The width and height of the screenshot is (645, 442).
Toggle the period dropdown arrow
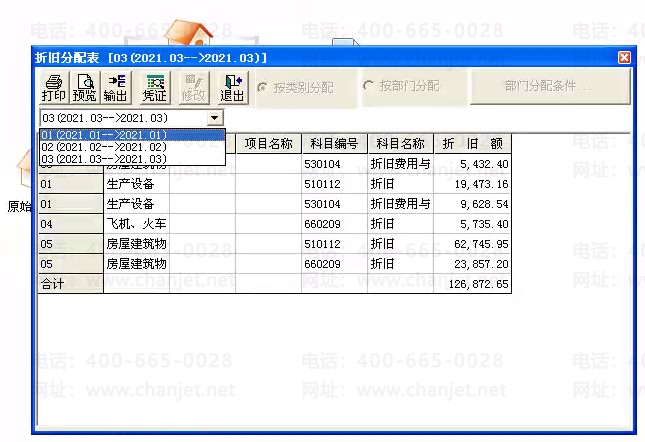pyautogui.click(x=214, y=118)
